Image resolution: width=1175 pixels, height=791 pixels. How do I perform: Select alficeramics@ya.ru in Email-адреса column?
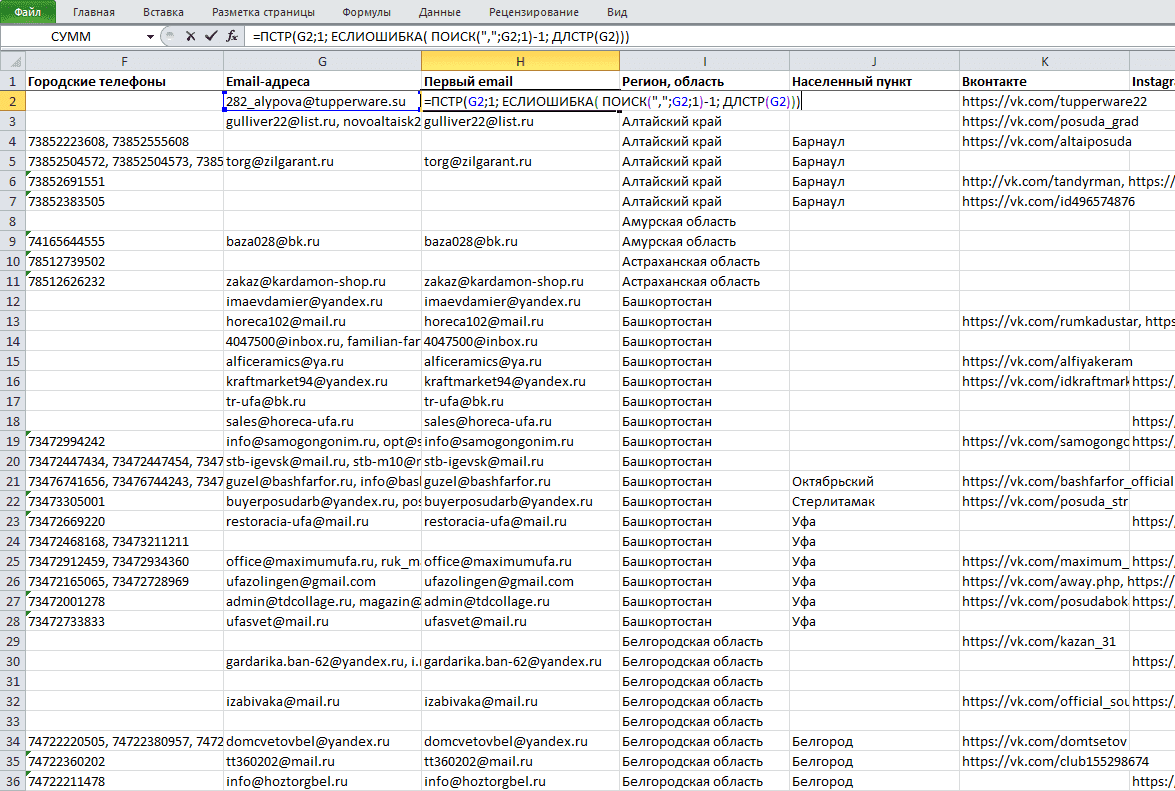tap(322, 361)
